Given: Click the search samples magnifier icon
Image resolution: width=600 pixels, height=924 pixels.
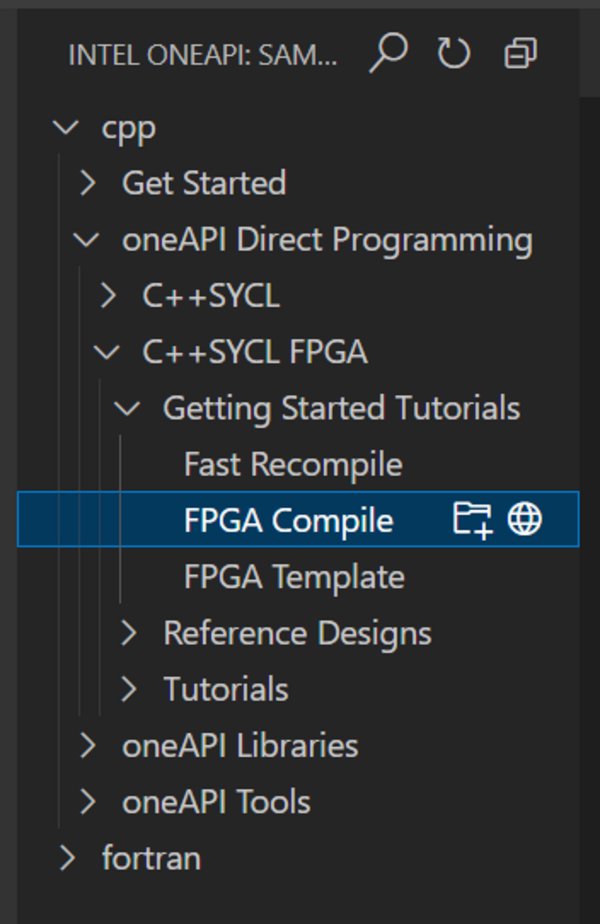Looking at the screenshot, I should 387,54.
